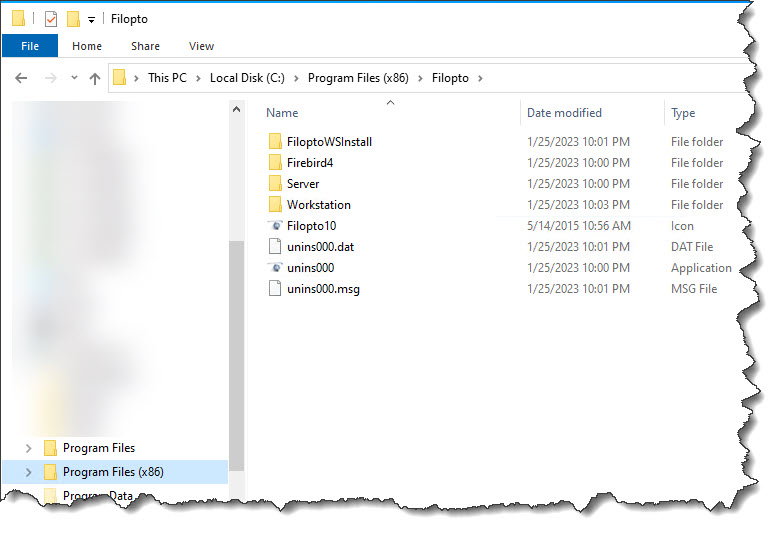Switch to the Share ribbon tab
The image size is (784, 537).
click(x=145, y=46)
